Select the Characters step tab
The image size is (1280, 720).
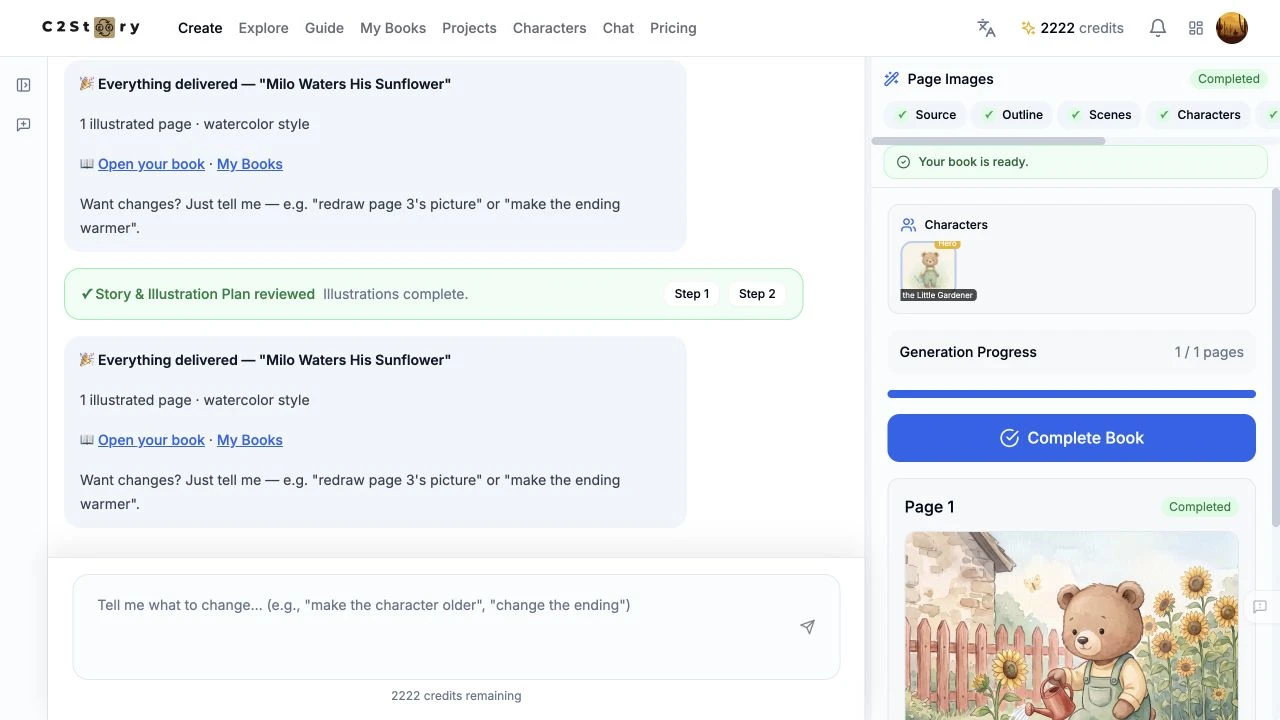1199,115
